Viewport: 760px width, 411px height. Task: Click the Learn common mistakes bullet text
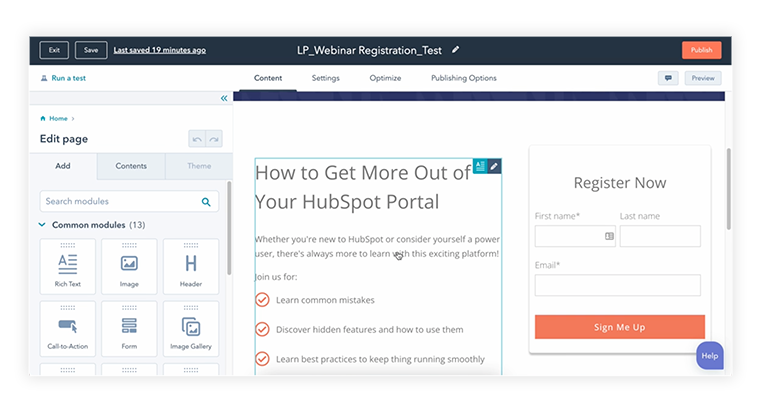click(325, 300)
